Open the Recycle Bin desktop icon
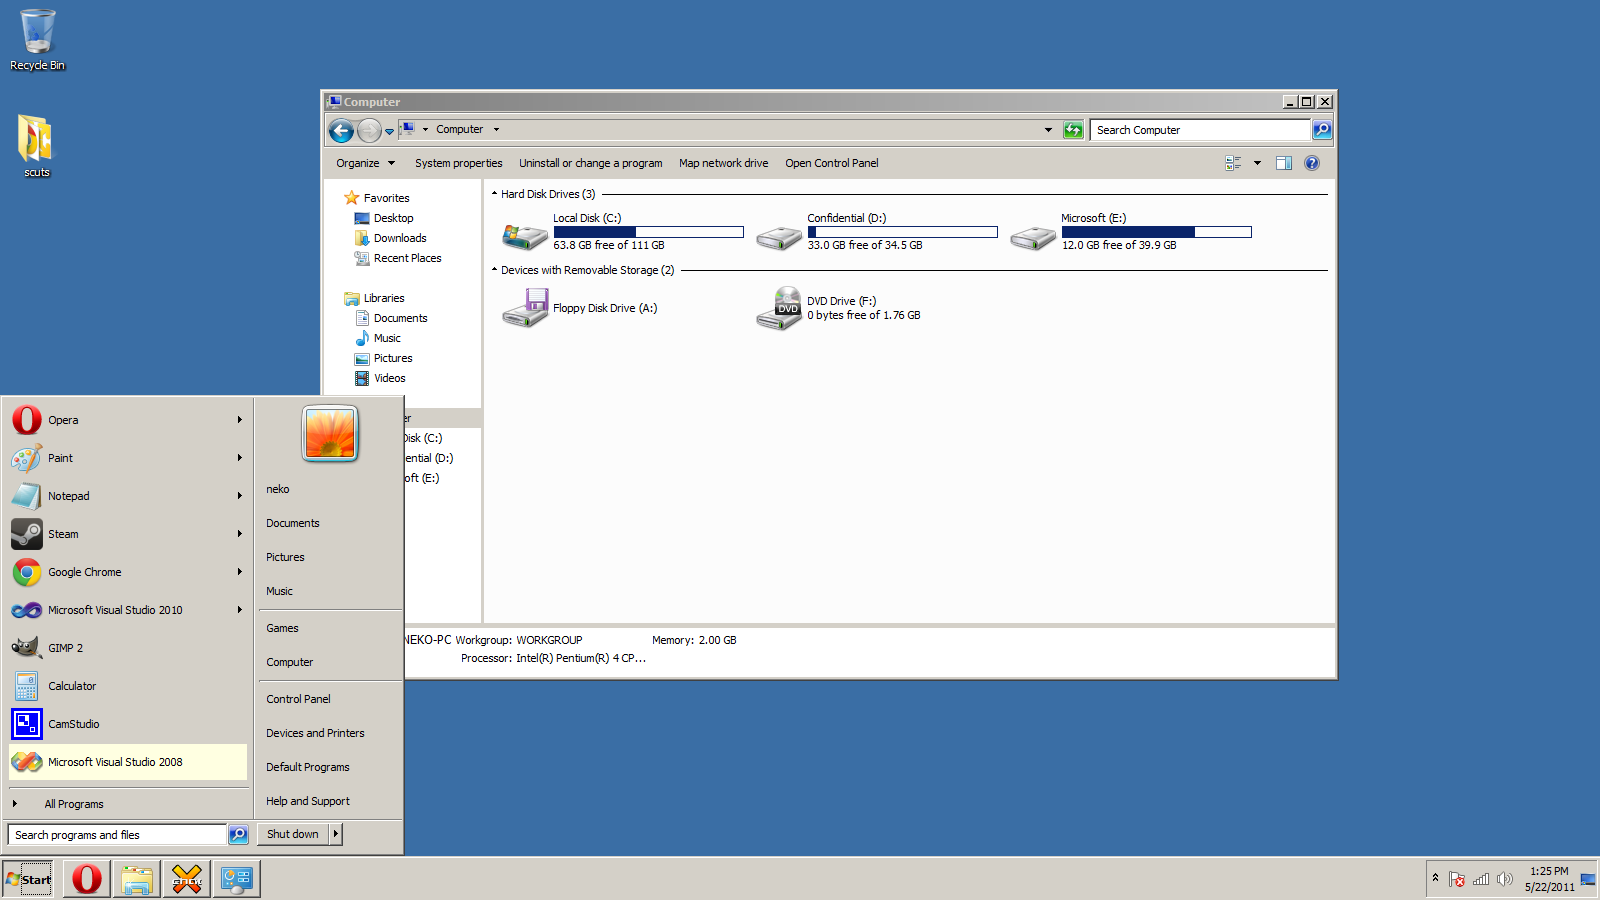The height and width of the screenshot is (900, 1600). coord(37,40)
